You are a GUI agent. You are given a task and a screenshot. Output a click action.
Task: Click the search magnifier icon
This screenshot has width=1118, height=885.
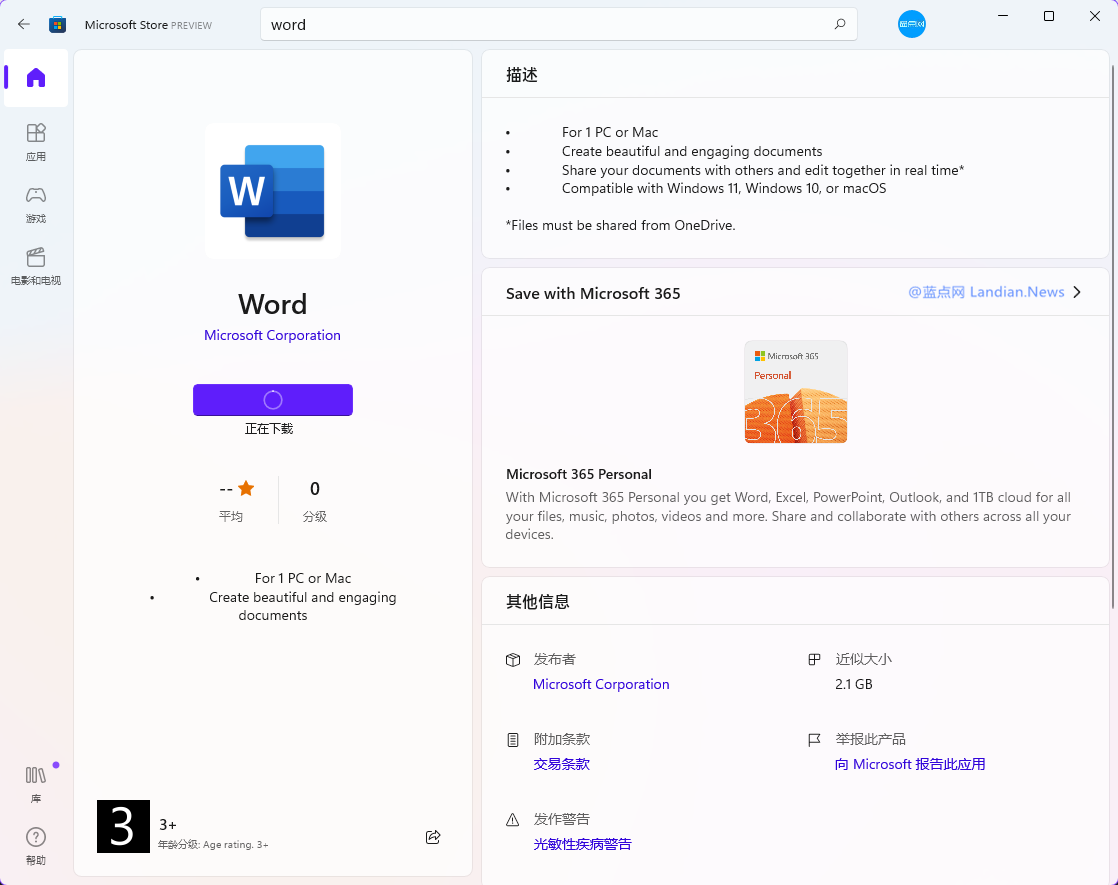click(x=840, y=24)
